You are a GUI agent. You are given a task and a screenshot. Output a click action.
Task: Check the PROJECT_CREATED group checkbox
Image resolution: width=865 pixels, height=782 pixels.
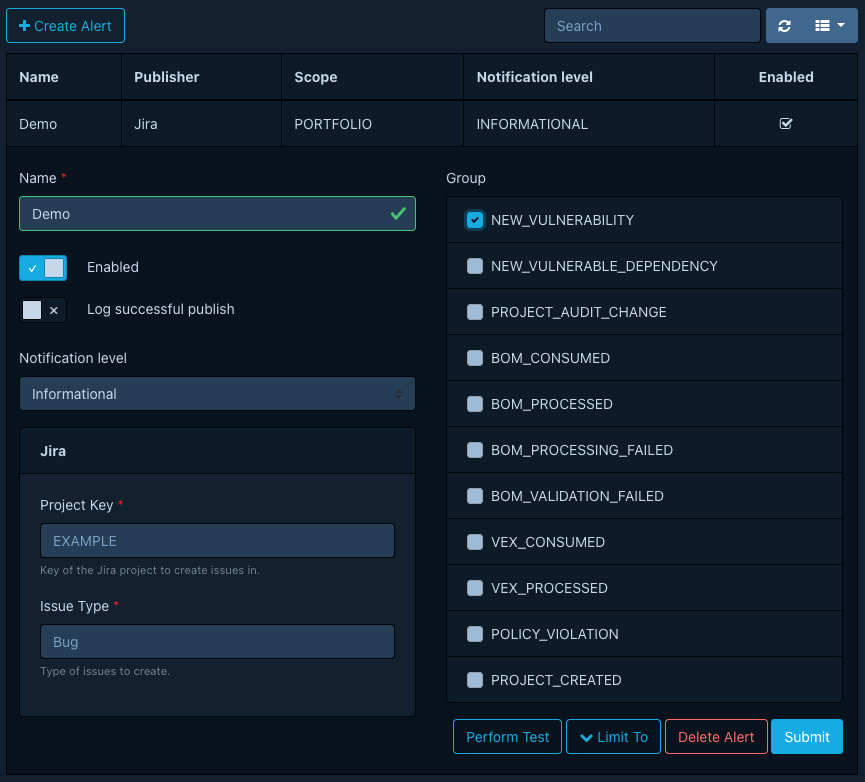tap(474, 680)
